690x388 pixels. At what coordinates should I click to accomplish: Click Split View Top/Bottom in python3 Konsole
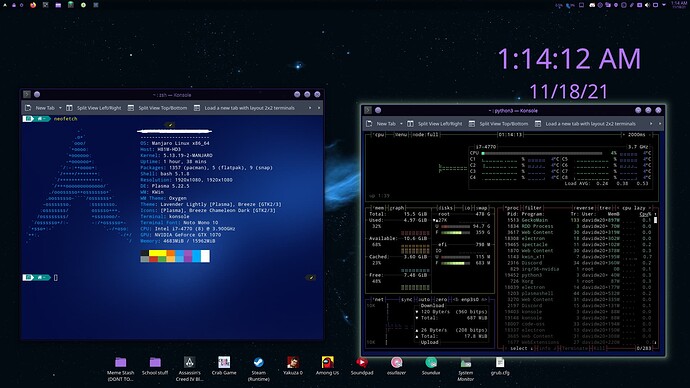[498, 124]
